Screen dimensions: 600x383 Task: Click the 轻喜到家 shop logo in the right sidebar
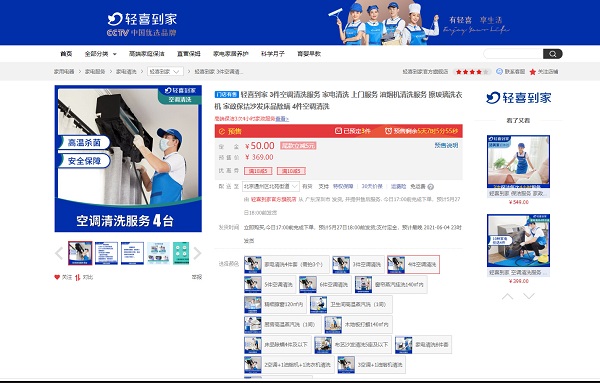click(x=518, y=98)
